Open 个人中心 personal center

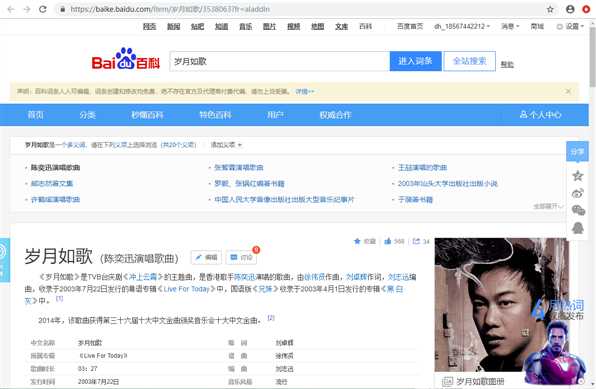click(541, 115)
